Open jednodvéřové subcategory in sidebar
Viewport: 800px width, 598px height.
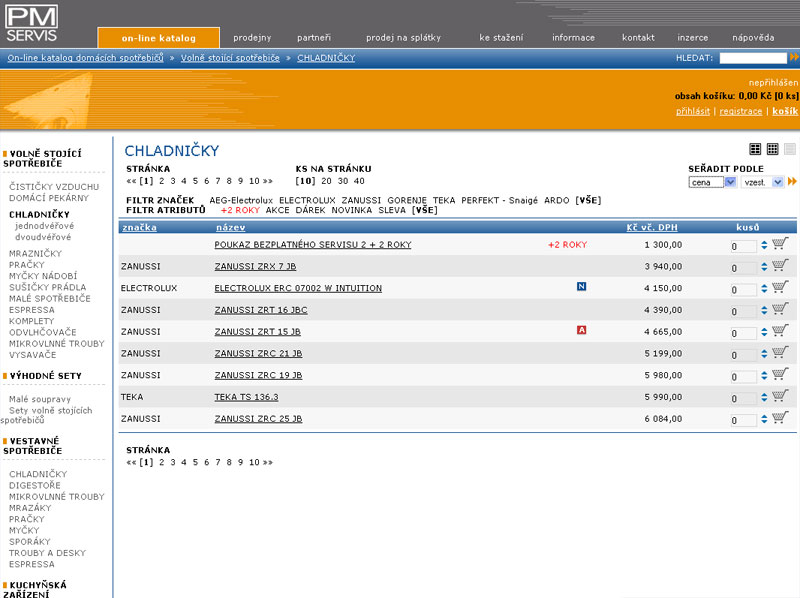click(44, 226)
